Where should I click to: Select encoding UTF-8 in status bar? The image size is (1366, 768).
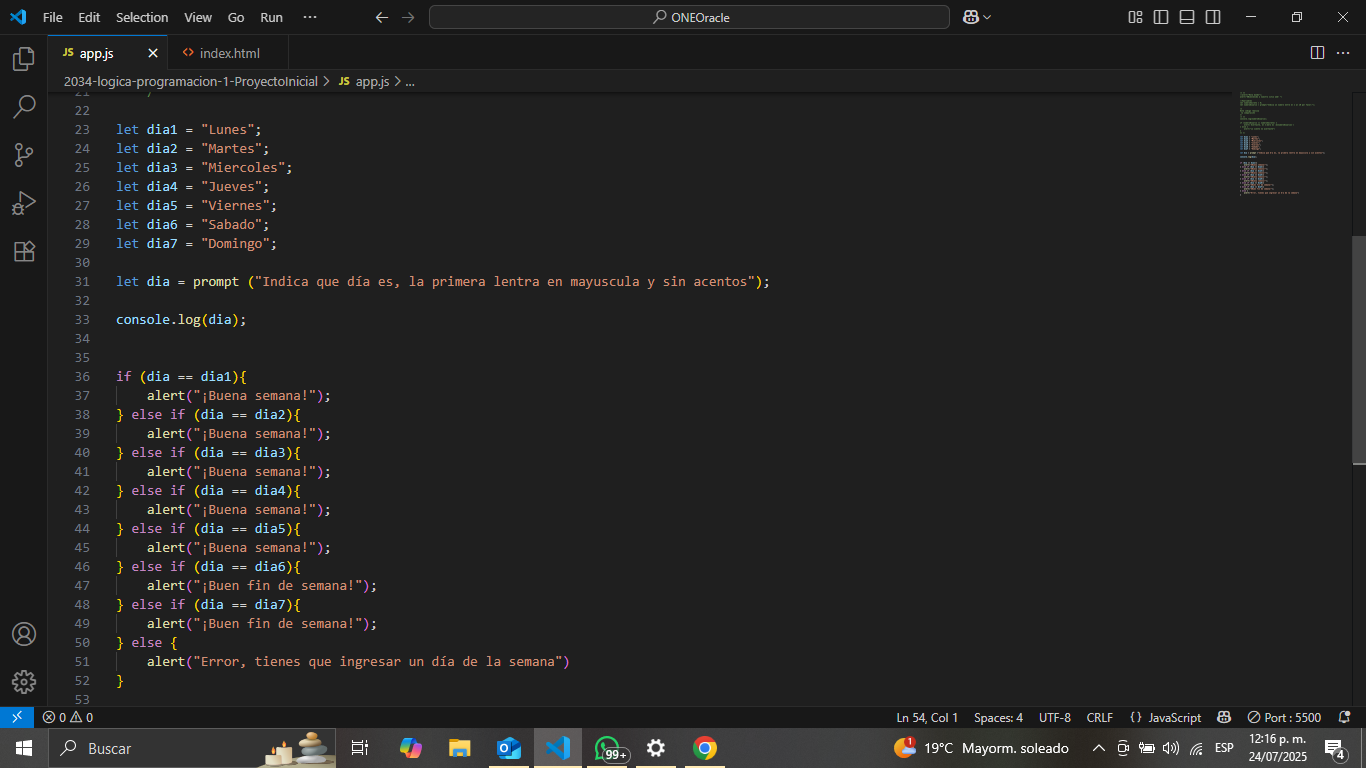pyautogui.click(x=1054, y=717)
